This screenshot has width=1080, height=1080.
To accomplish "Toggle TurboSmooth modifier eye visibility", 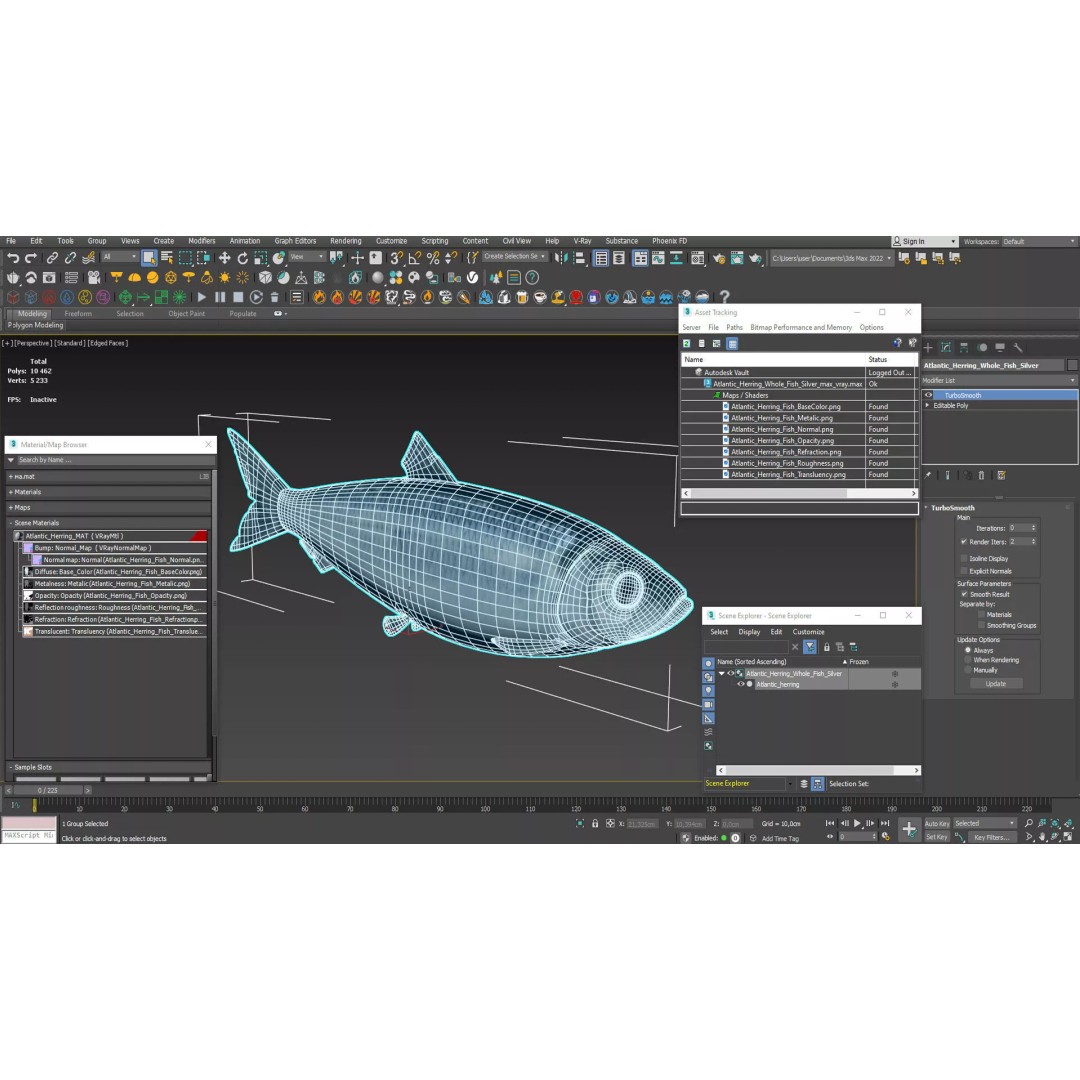I will [928, 395].
